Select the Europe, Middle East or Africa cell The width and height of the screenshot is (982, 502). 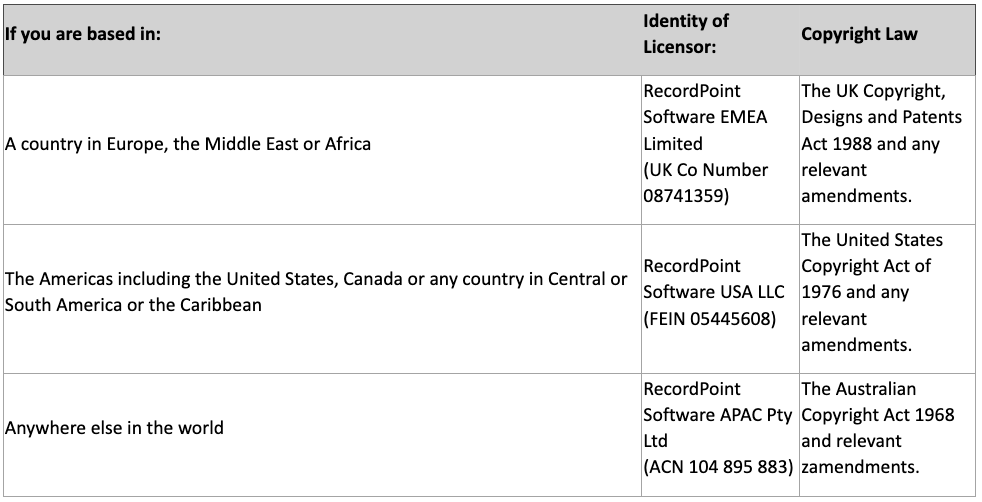(188, 144)
